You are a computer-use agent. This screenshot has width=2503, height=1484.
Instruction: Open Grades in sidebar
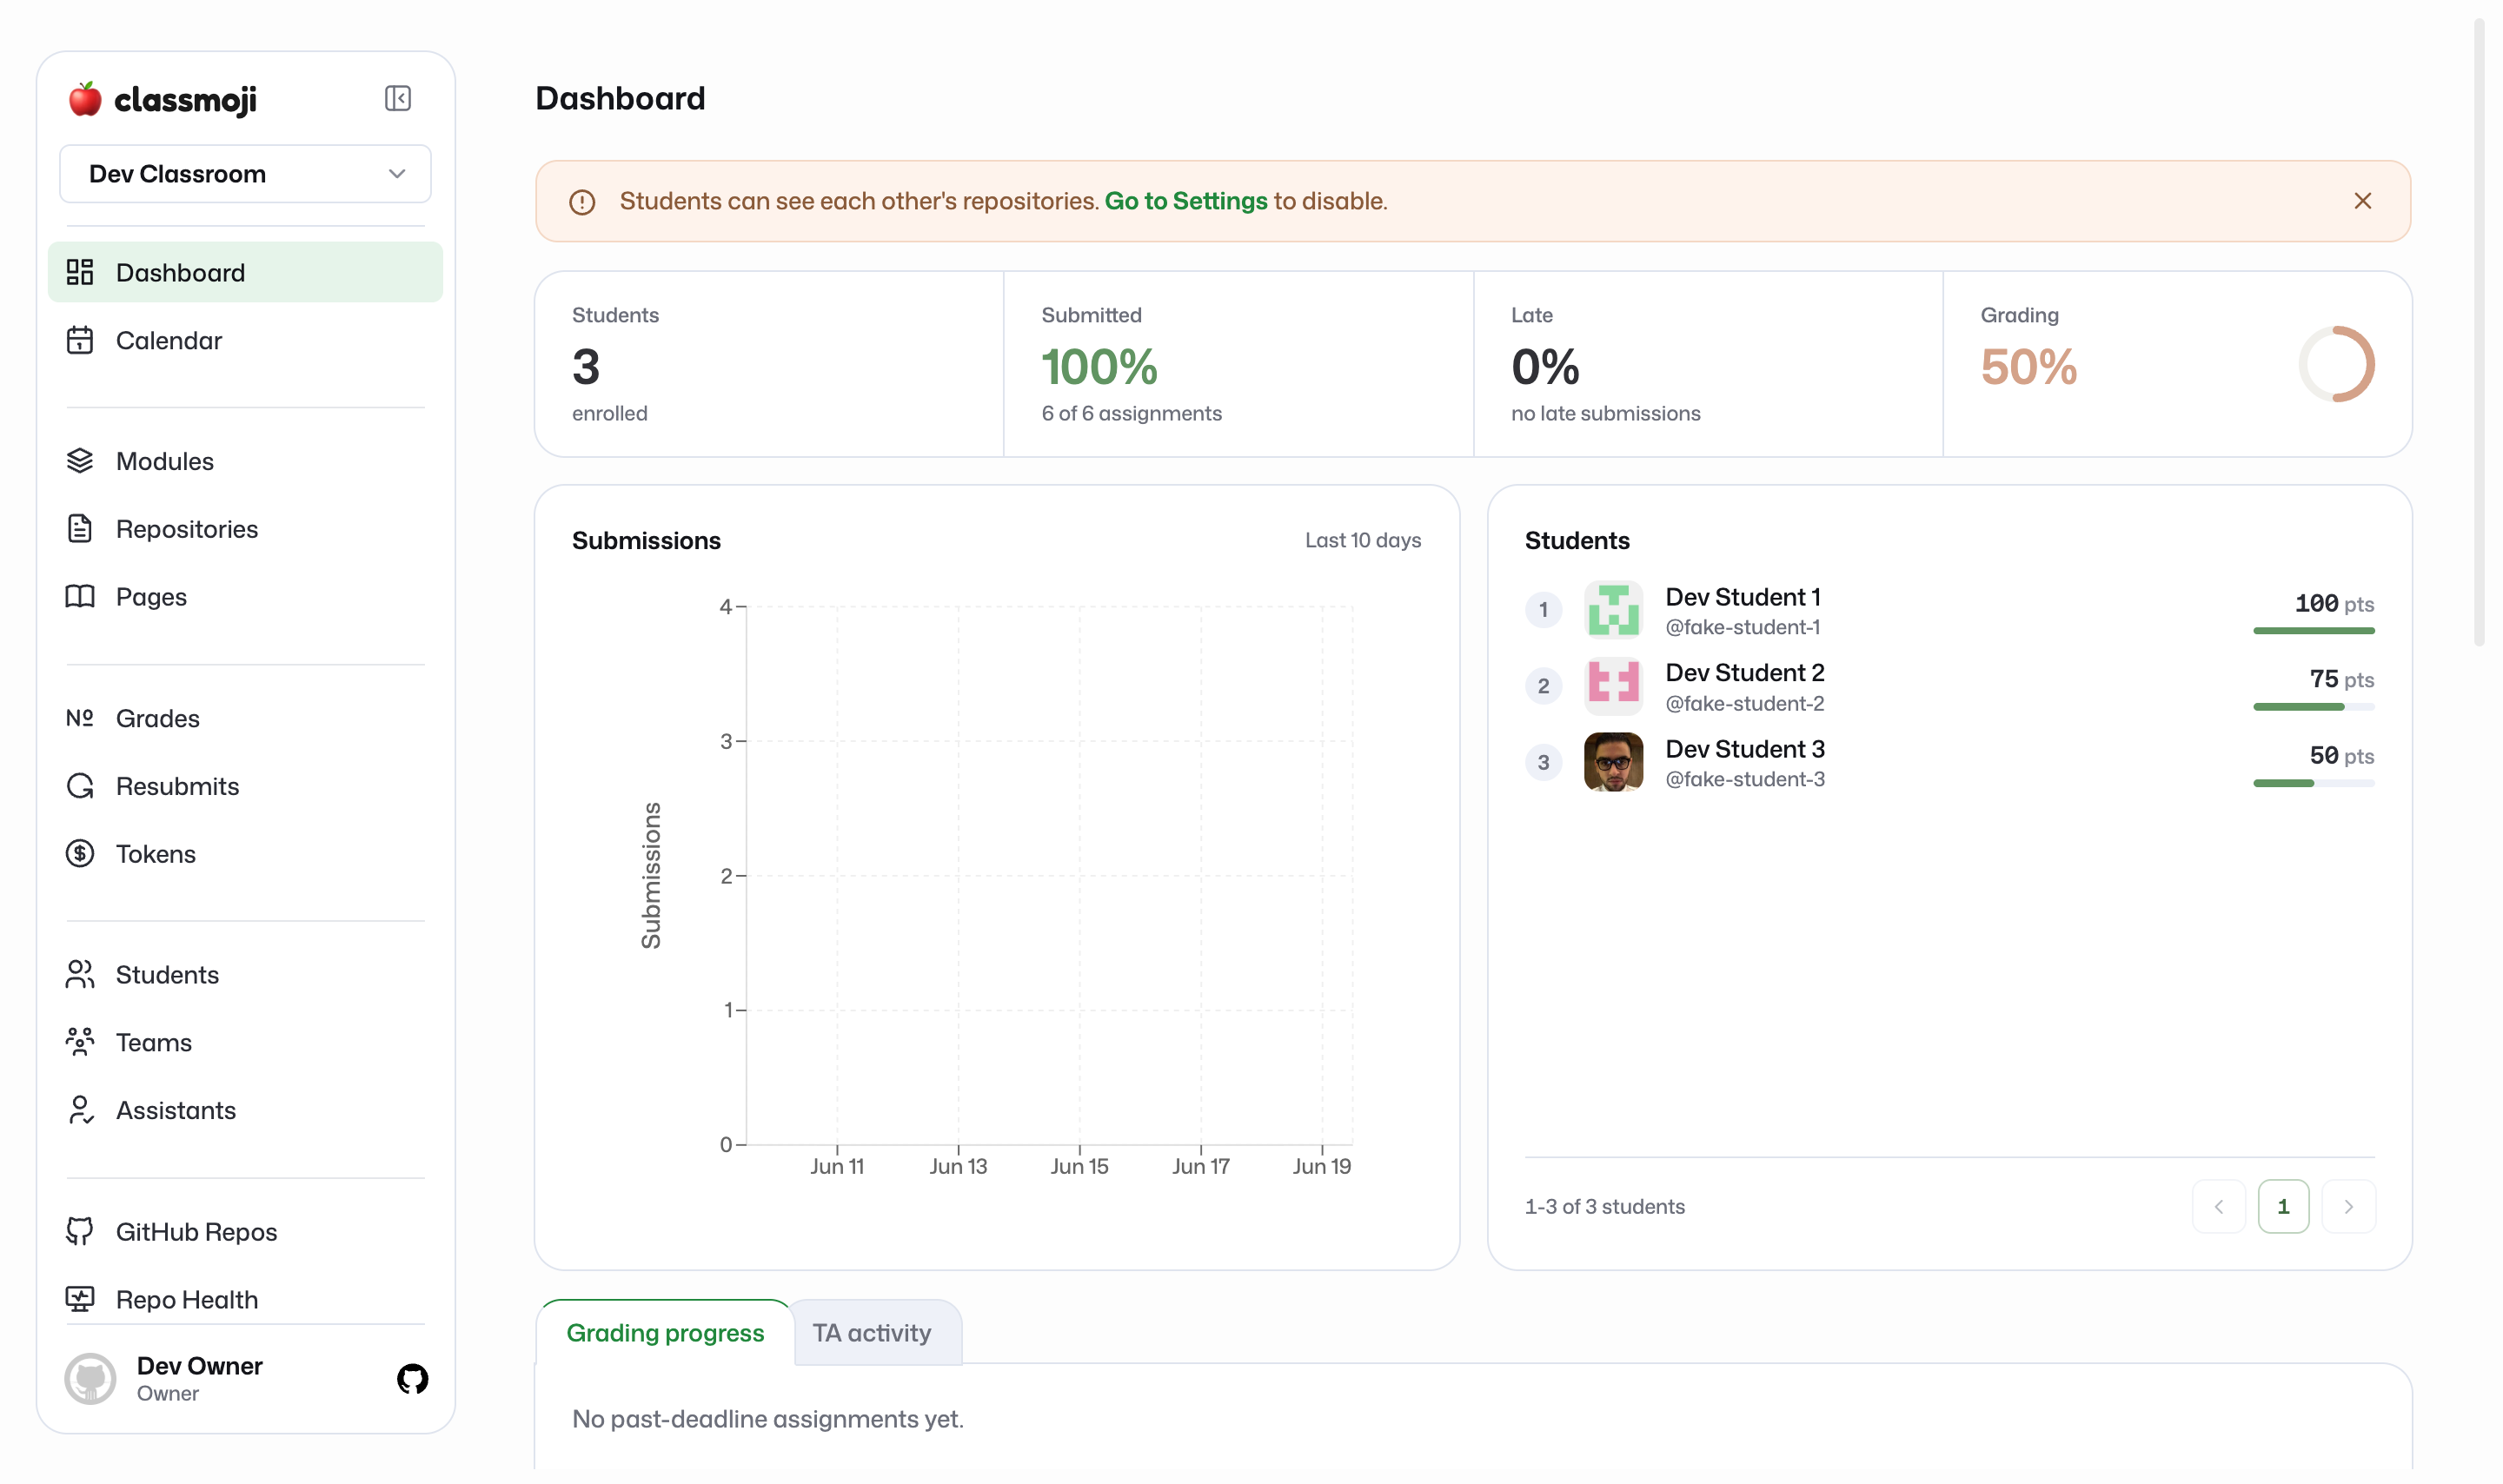coord(245,719)
